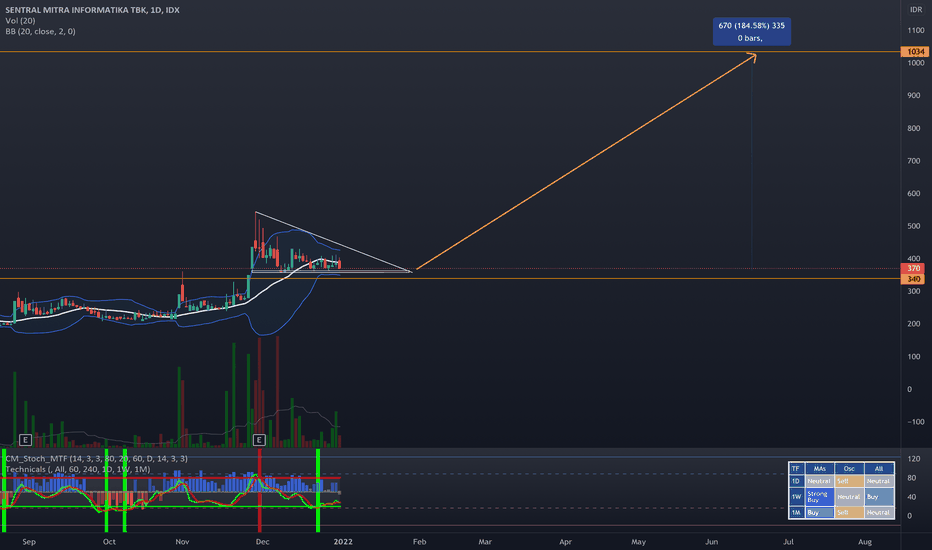This screenshot has width=932, height=550.
Task: Select the orange diagonal projection arrow line
Action: (x=585, y=162)
